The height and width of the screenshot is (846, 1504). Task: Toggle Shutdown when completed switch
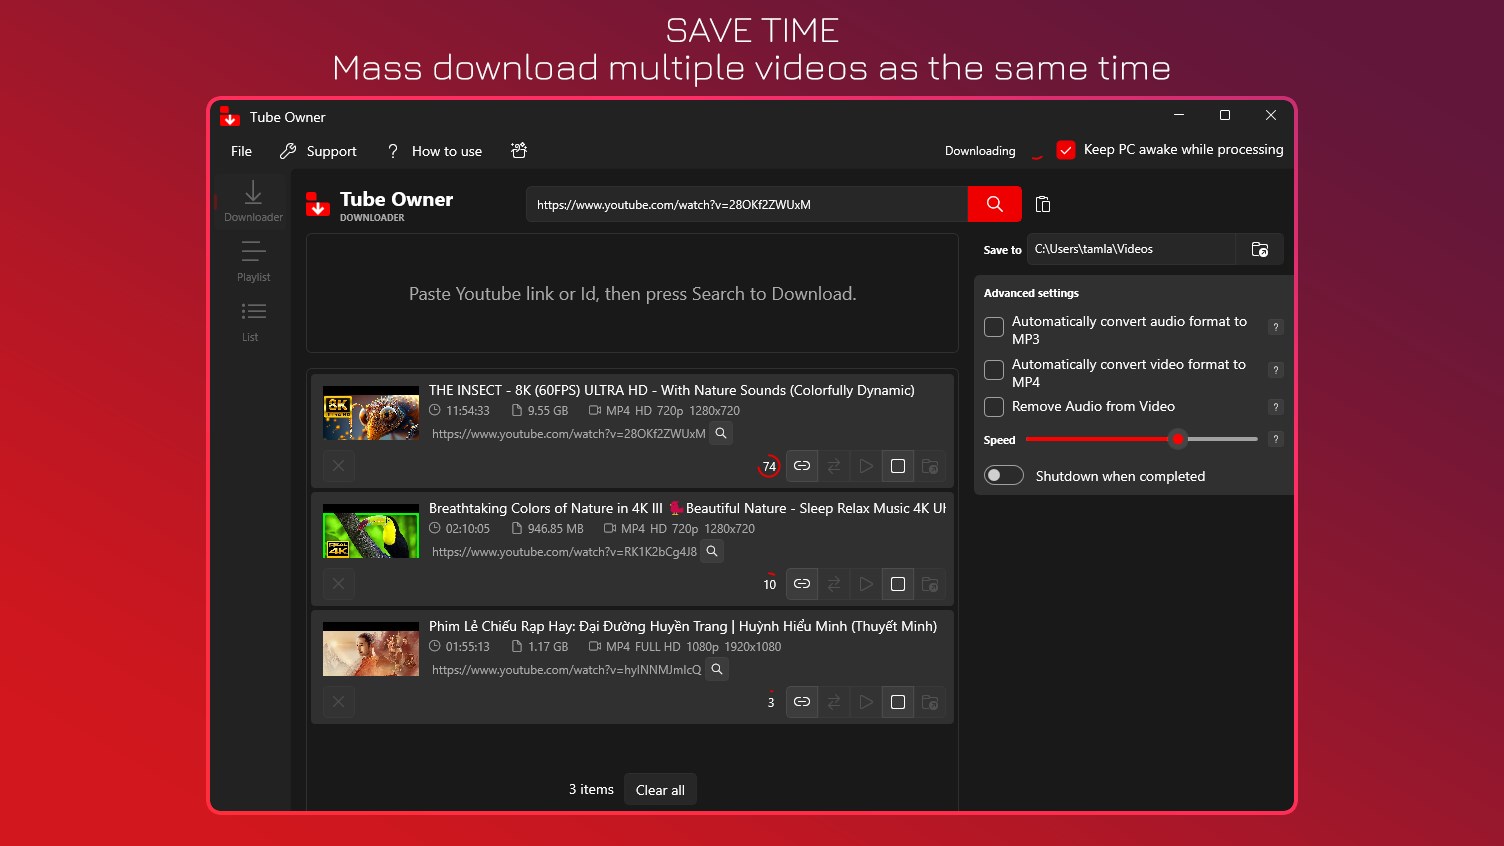tap(1004, 476)
